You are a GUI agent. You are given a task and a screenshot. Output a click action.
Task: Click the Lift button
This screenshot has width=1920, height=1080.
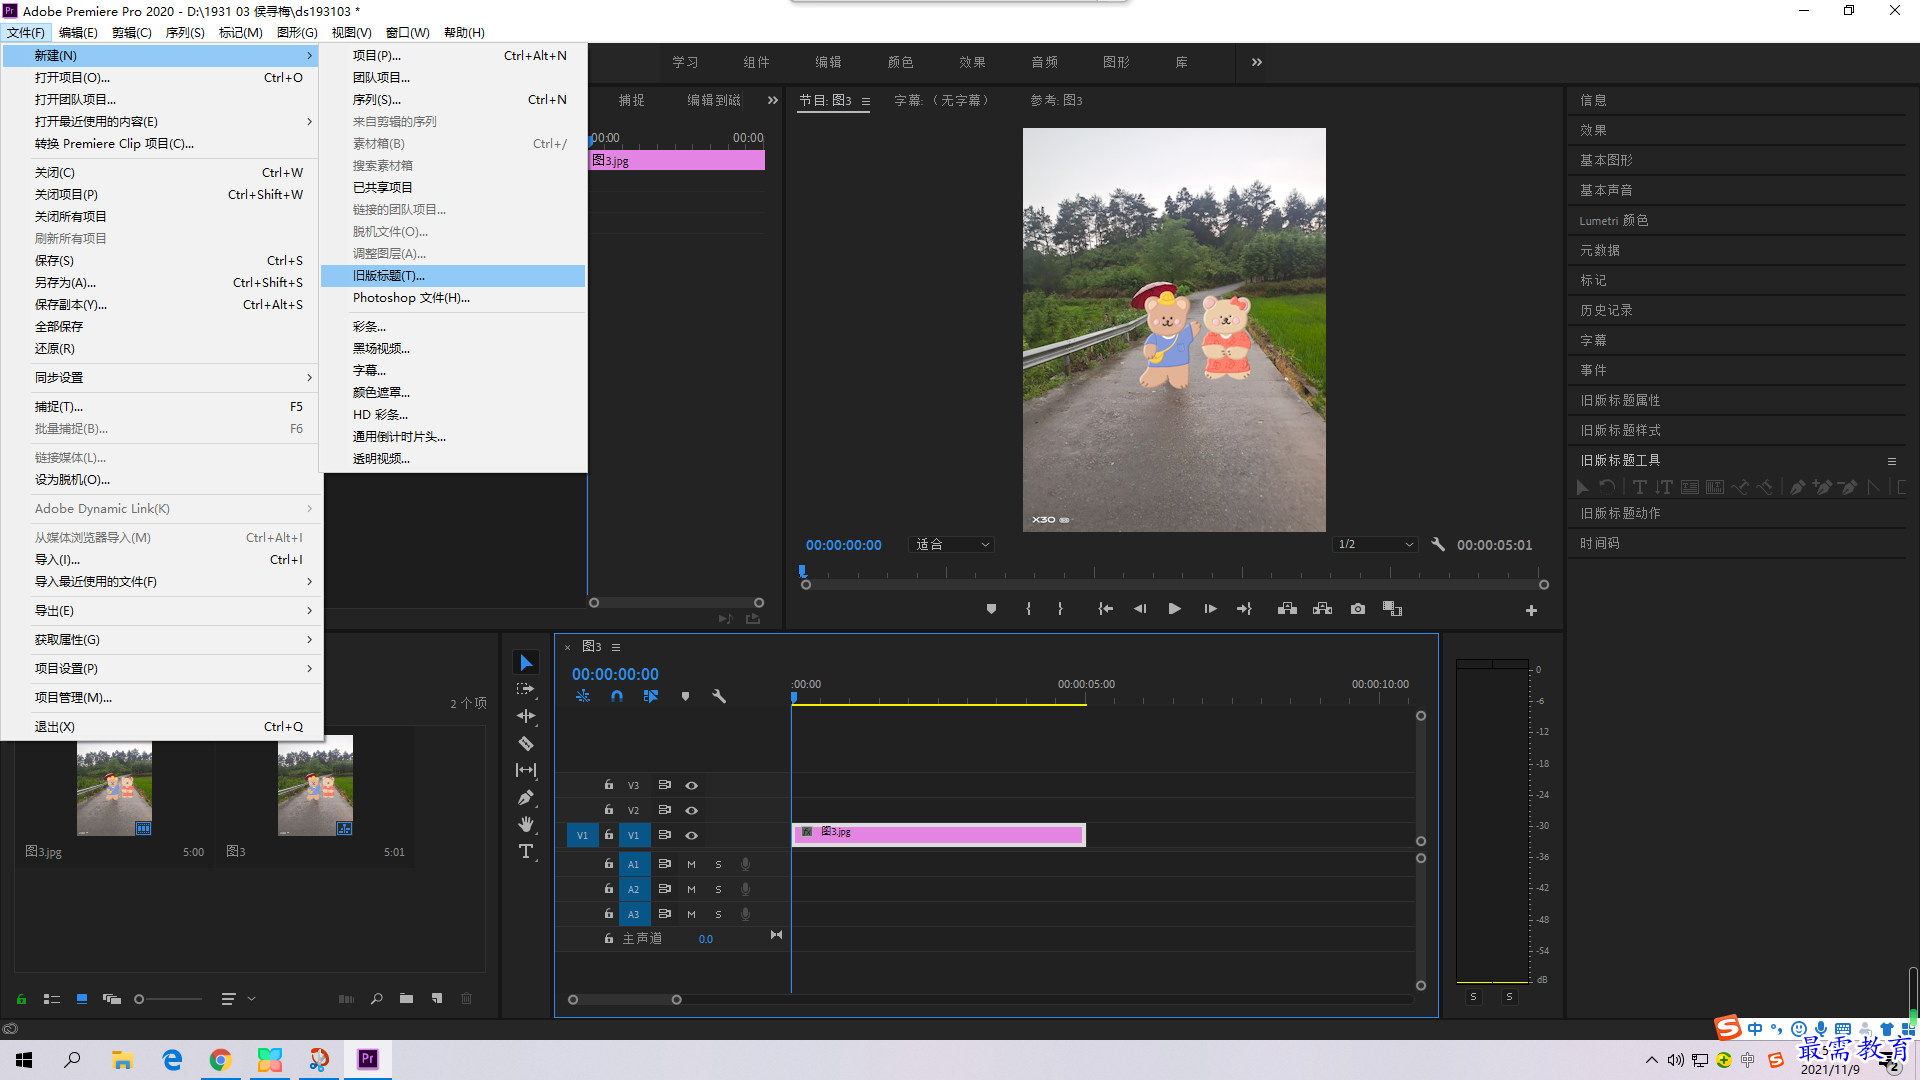click(1287, 609)
